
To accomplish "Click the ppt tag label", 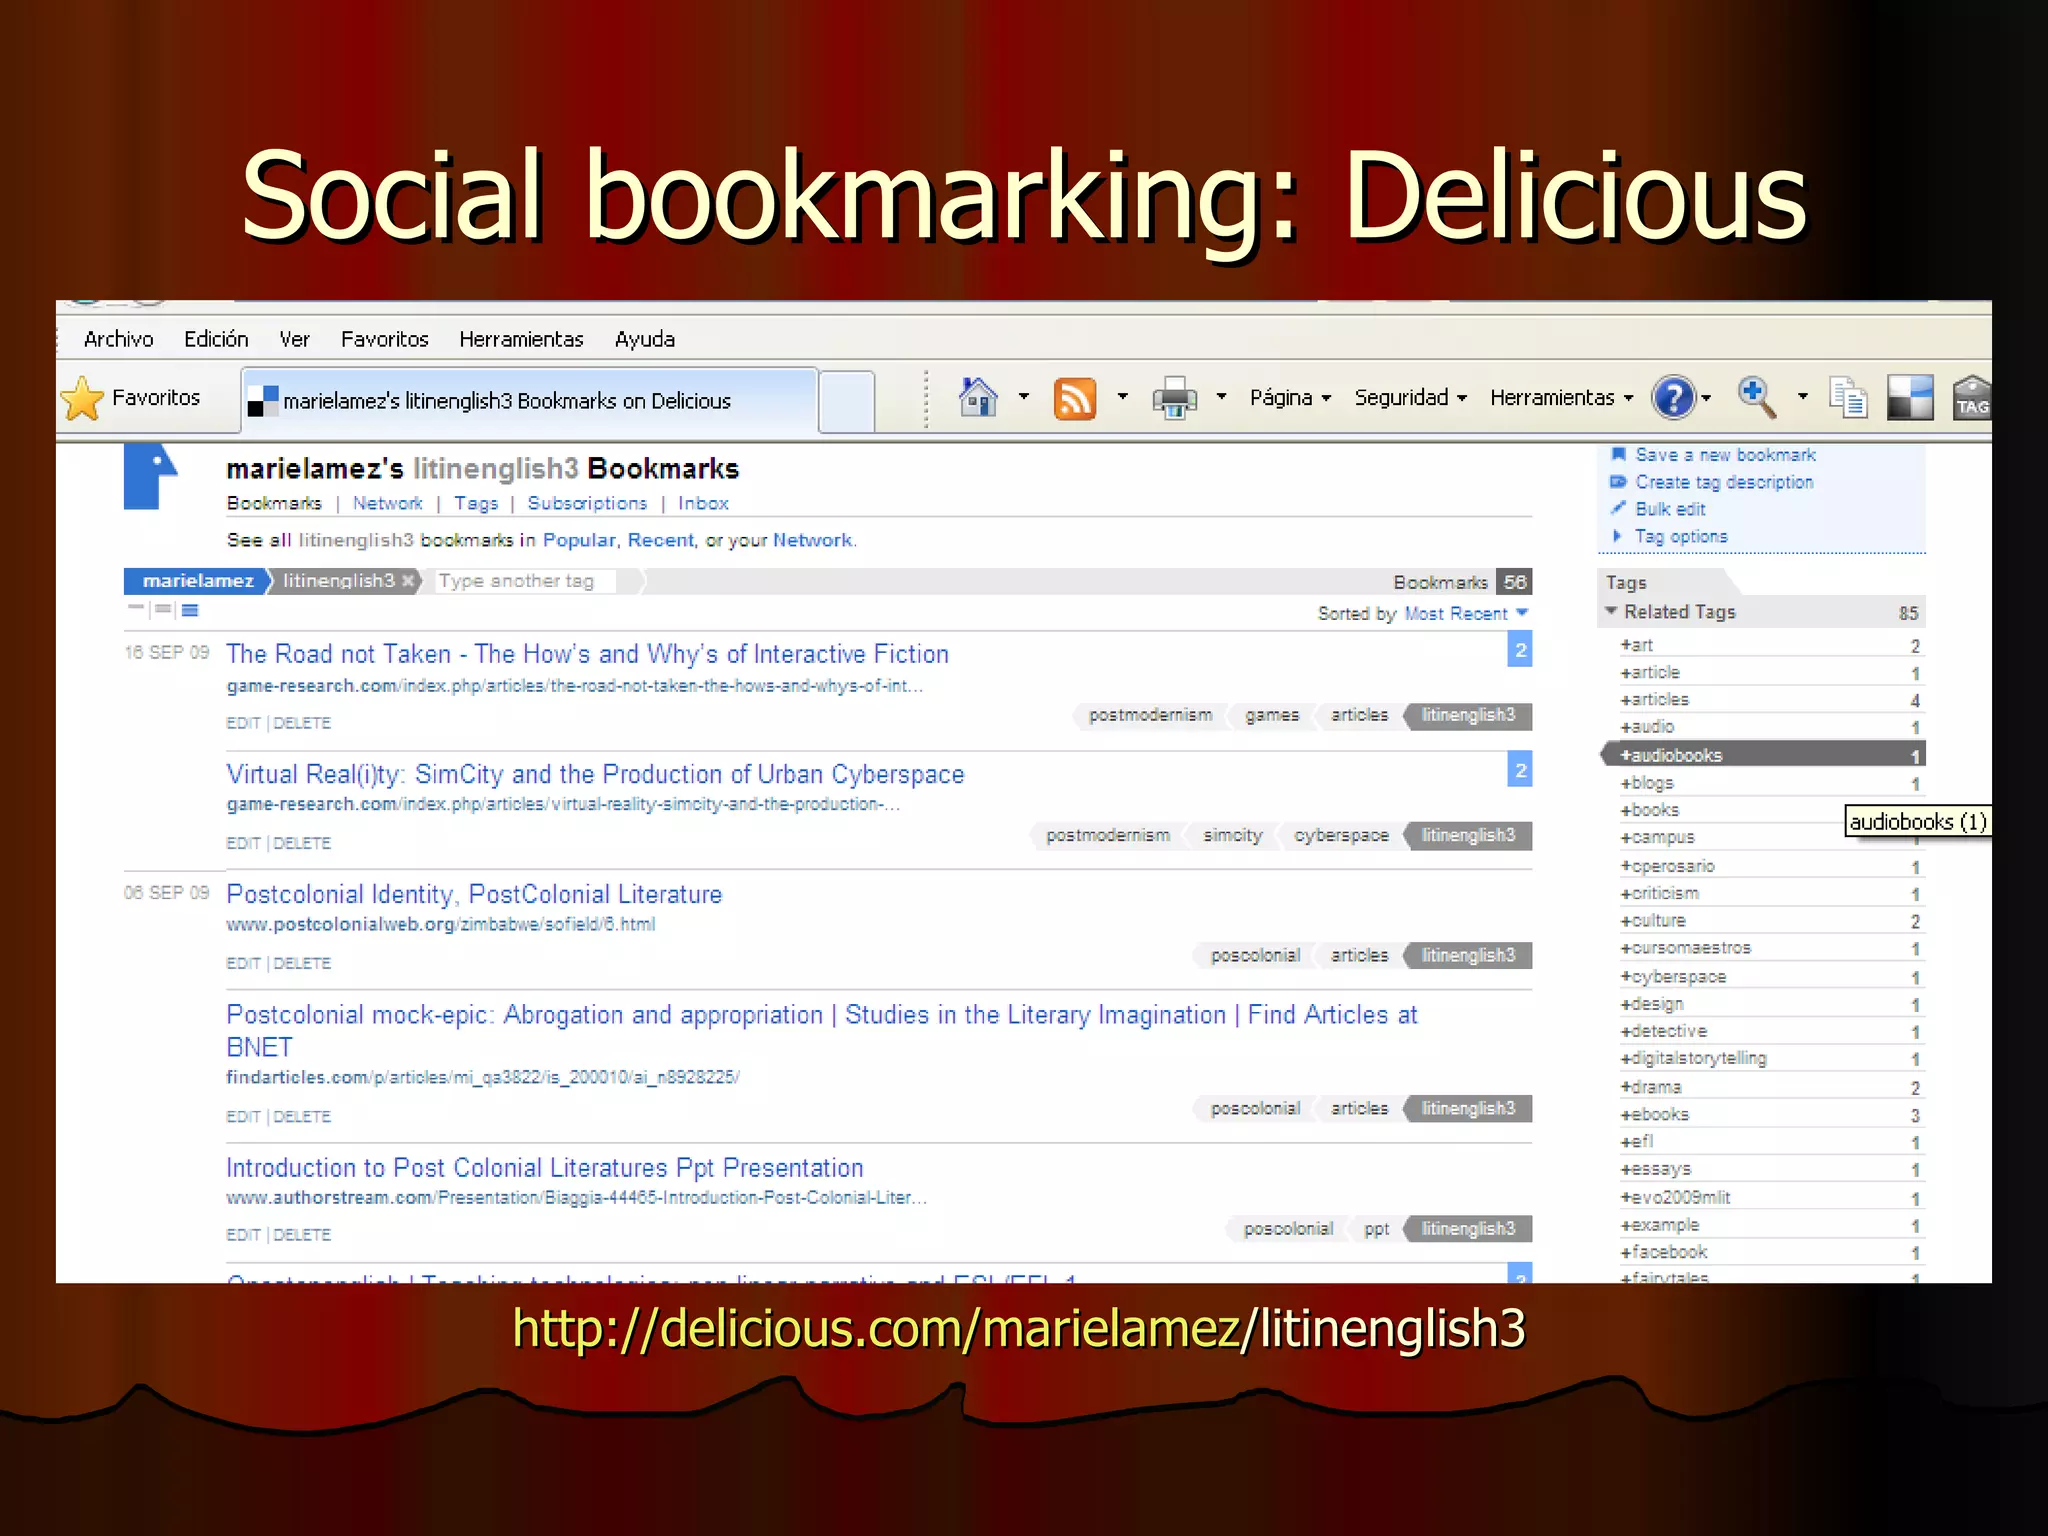I will point(1376,1229).
